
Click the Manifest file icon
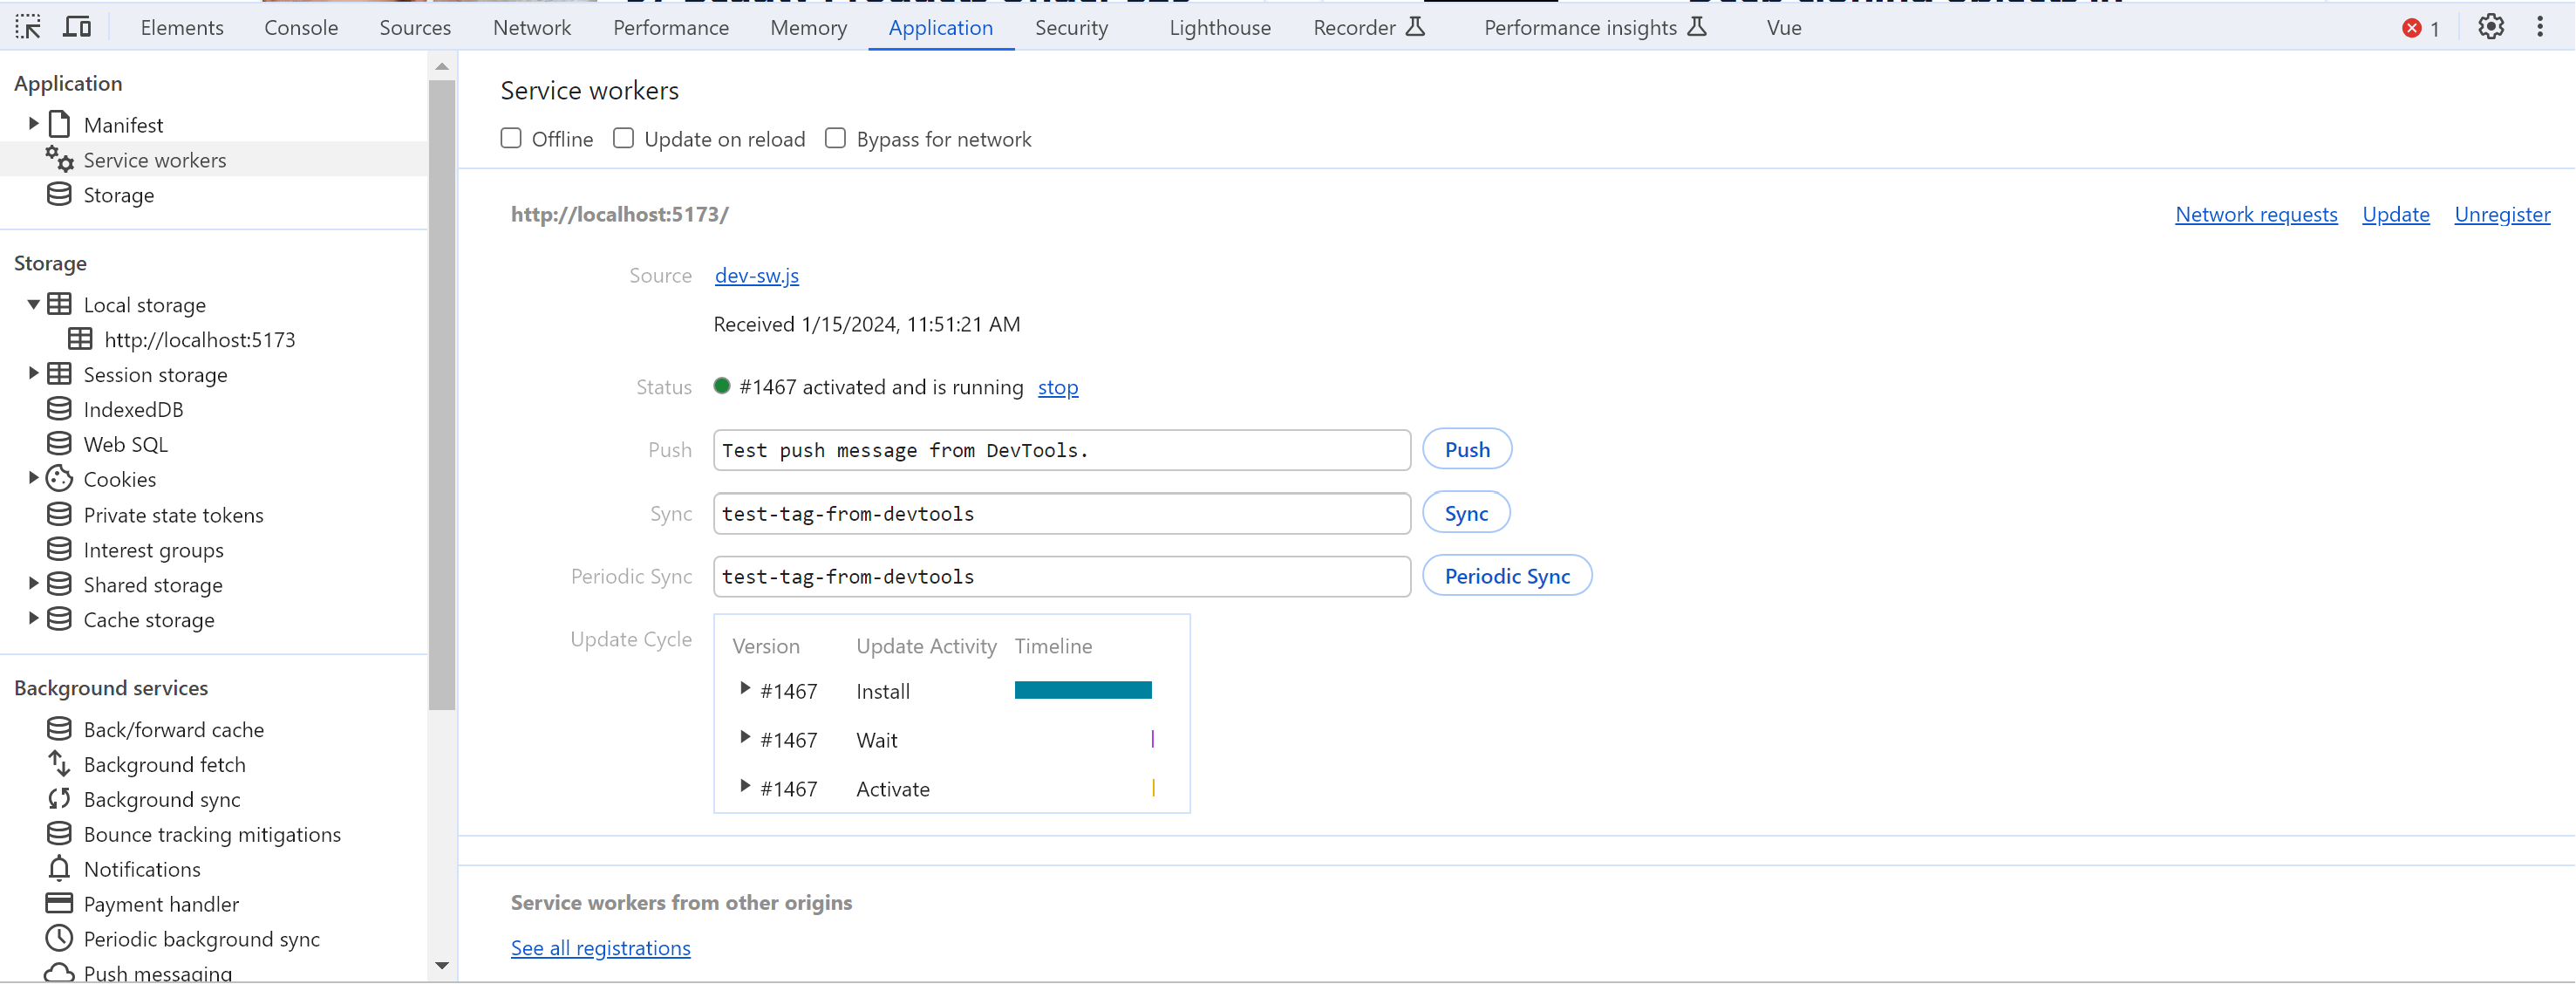coord(60,124)
